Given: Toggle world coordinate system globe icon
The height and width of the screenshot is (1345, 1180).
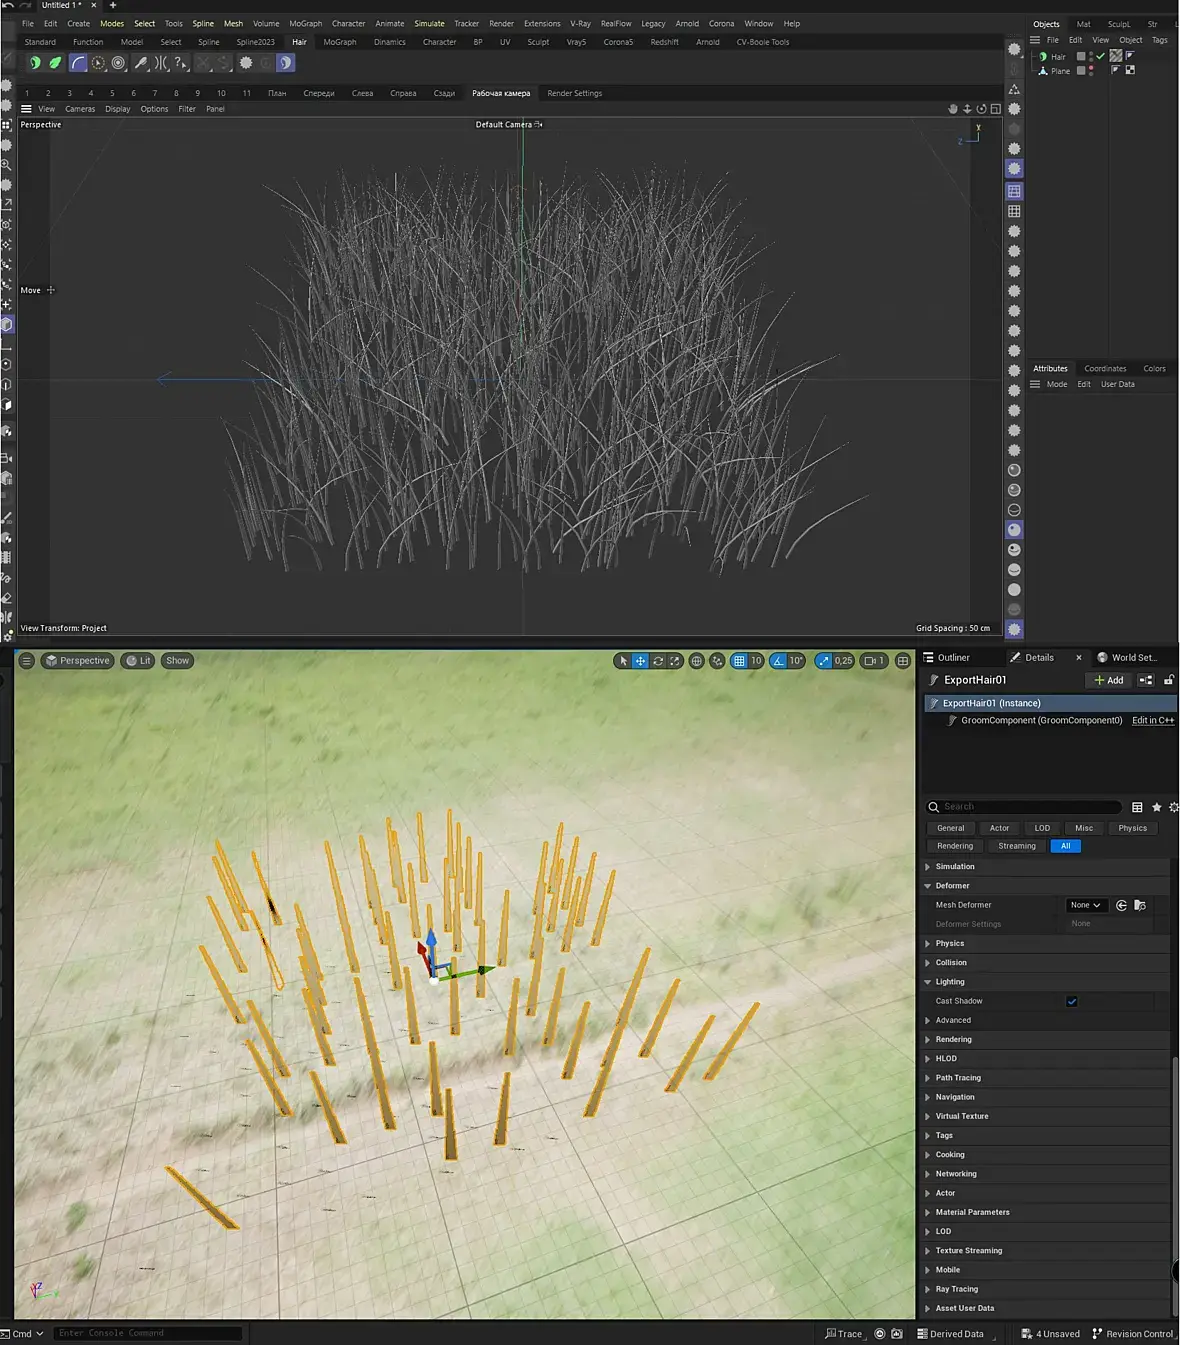Looking at the screenshot, I should pos(697,661).
